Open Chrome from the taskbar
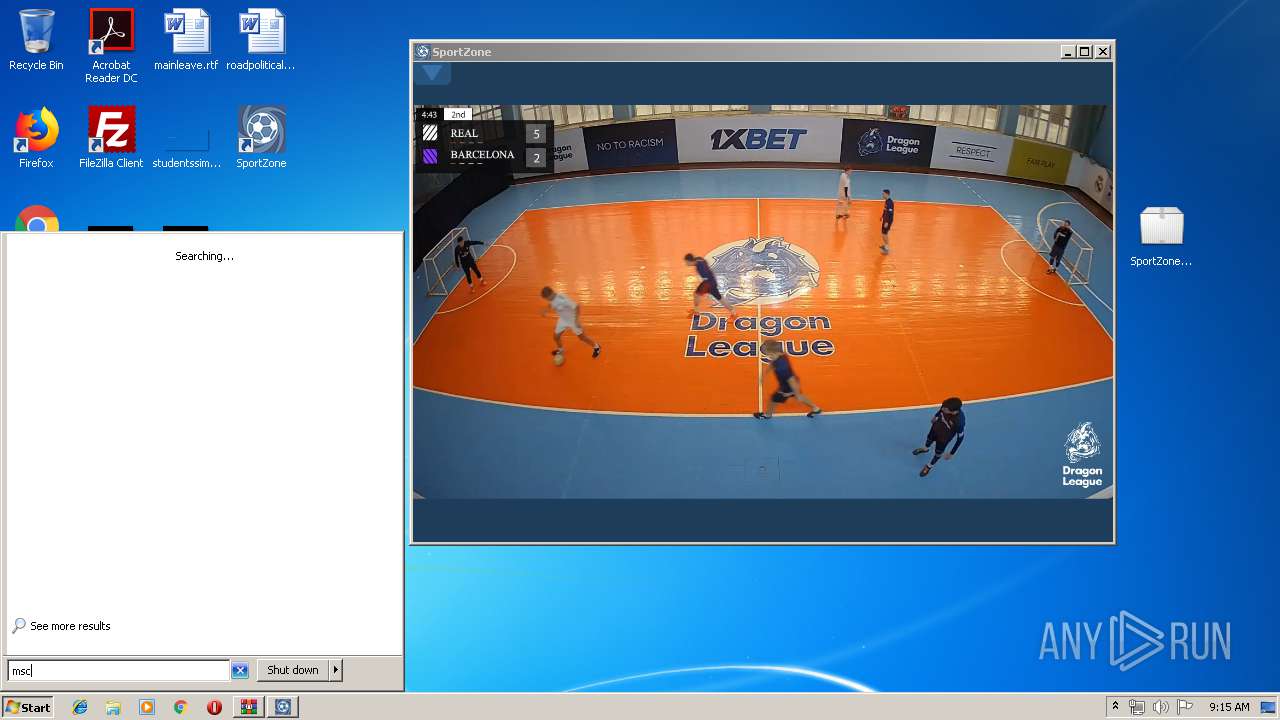 click(x=180, y=707)
